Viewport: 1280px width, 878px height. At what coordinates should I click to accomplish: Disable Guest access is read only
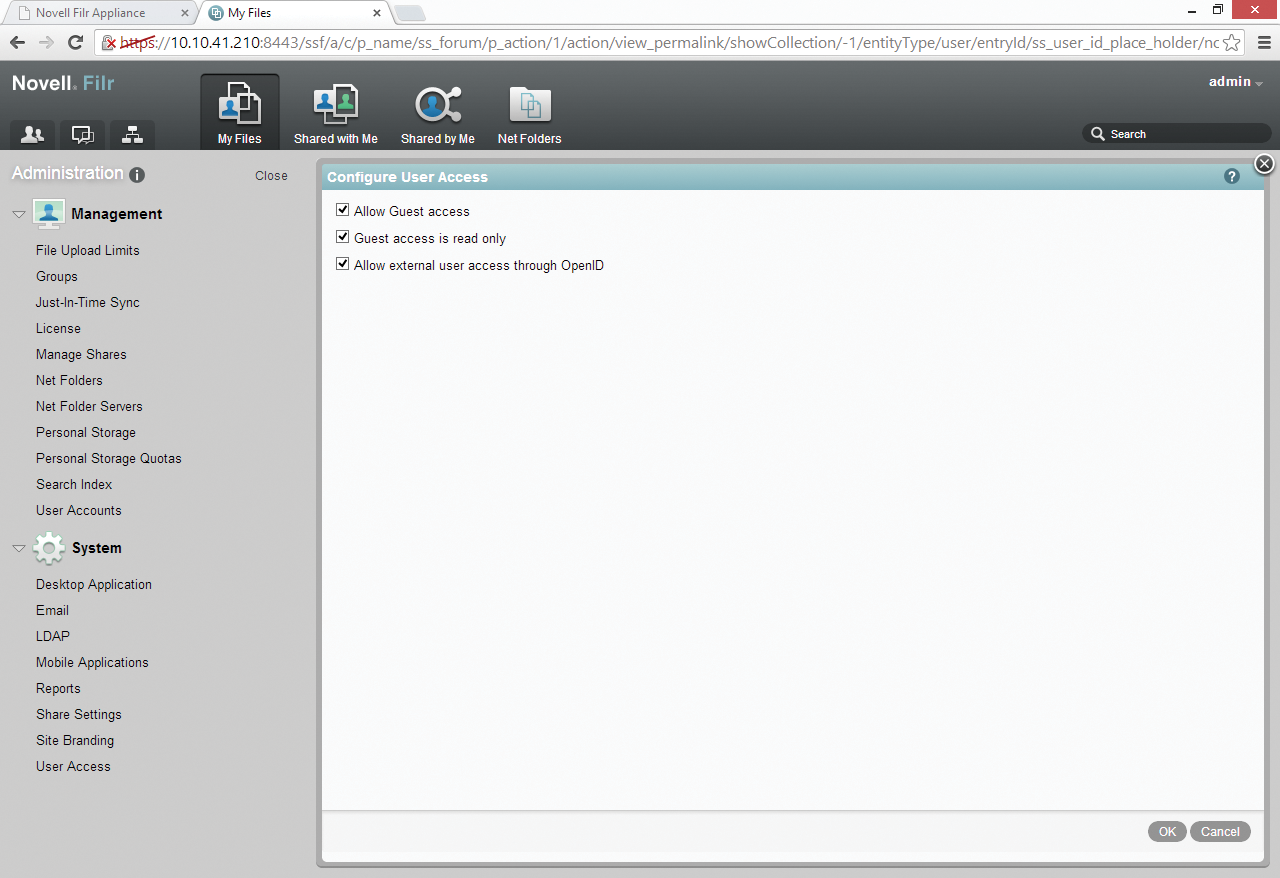(342, 237)
